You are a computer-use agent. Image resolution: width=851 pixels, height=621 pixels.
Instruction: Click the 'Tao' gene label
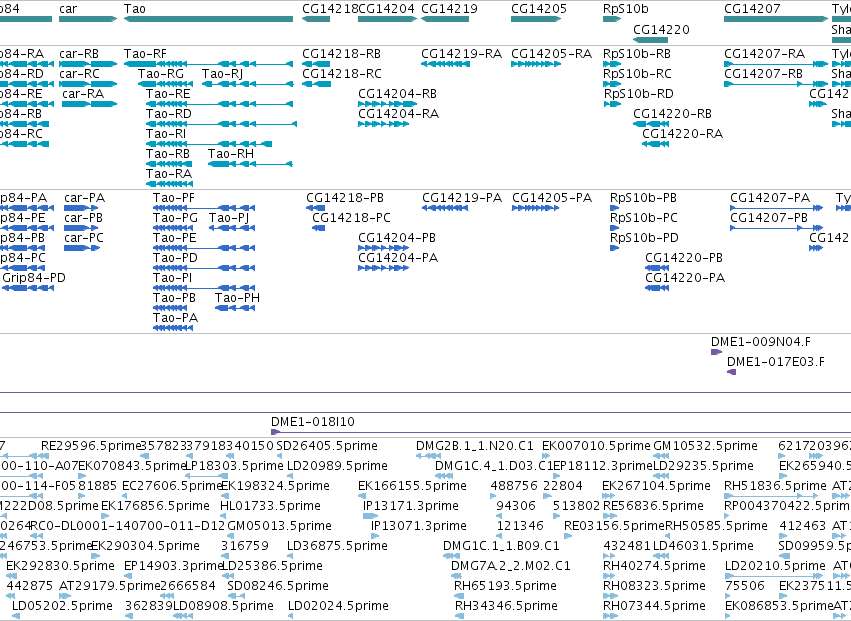135,9
